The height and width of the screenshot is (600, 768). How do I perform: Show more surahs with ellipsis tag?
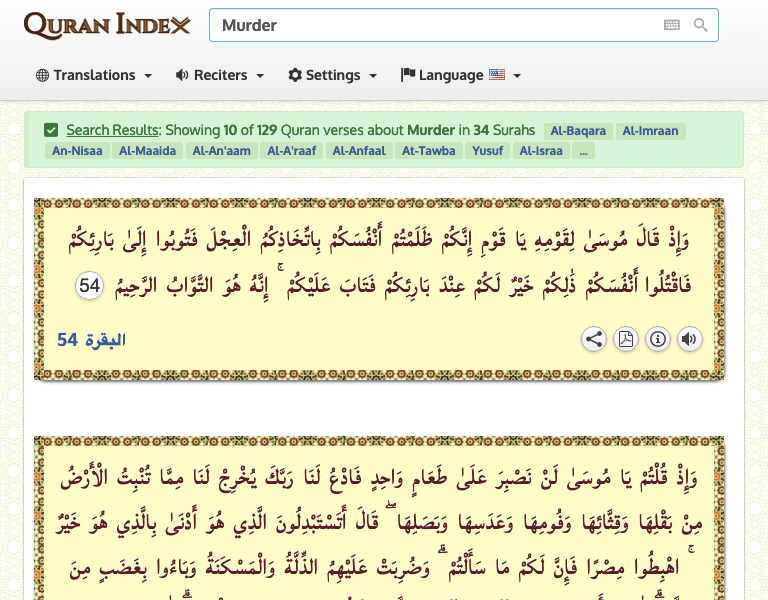tap(583, 151)
